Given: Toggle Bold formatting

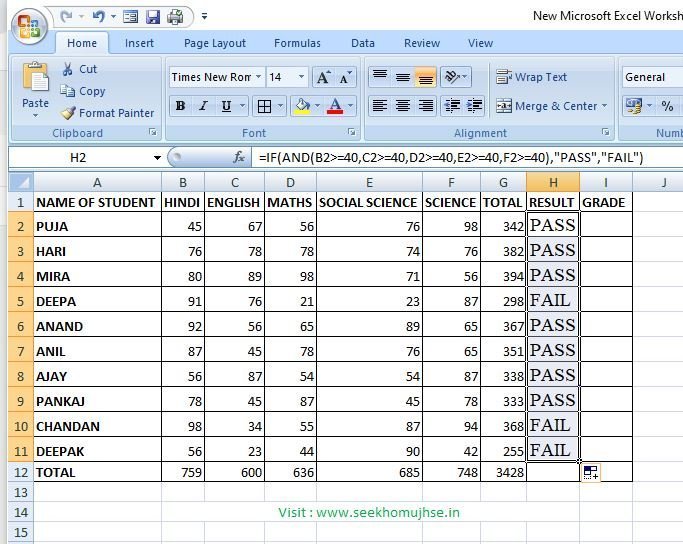Looking at the screenshot, I should click(180, 106).
